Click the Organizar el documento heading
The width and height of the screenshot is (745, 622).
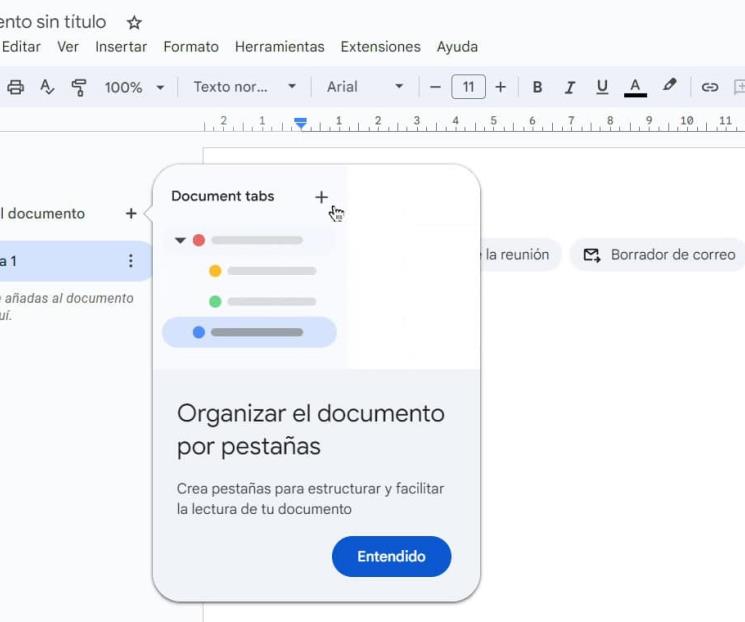311,430
